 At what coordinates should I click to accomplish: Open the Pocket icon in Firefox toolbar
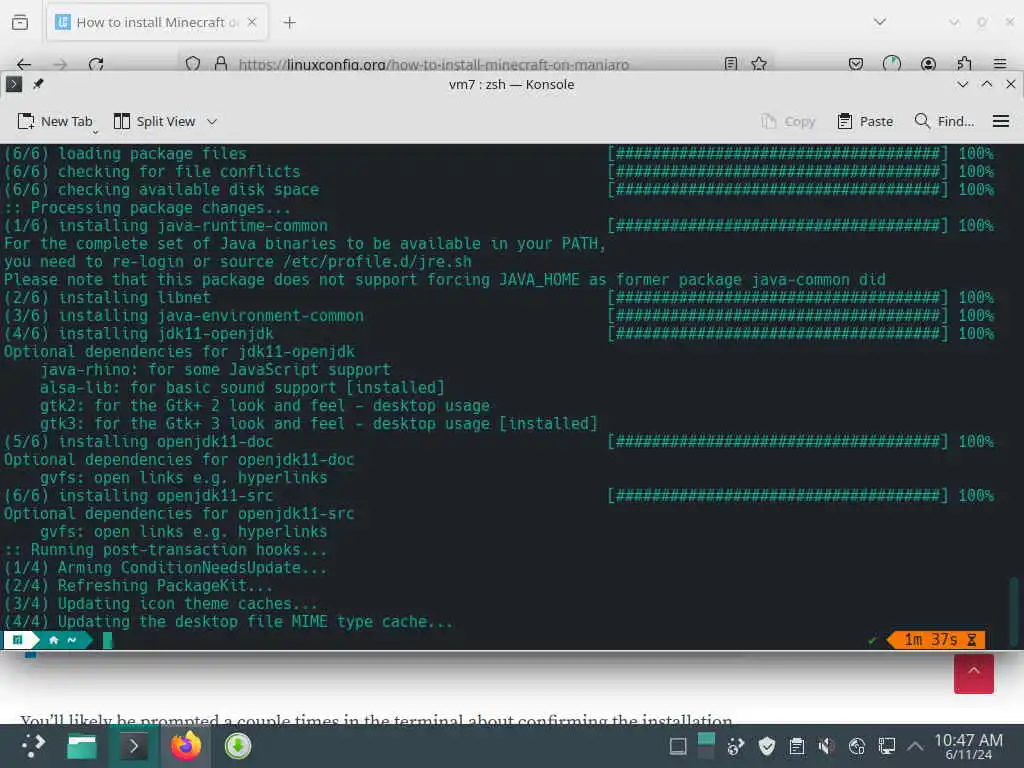[x=856, y=64]
